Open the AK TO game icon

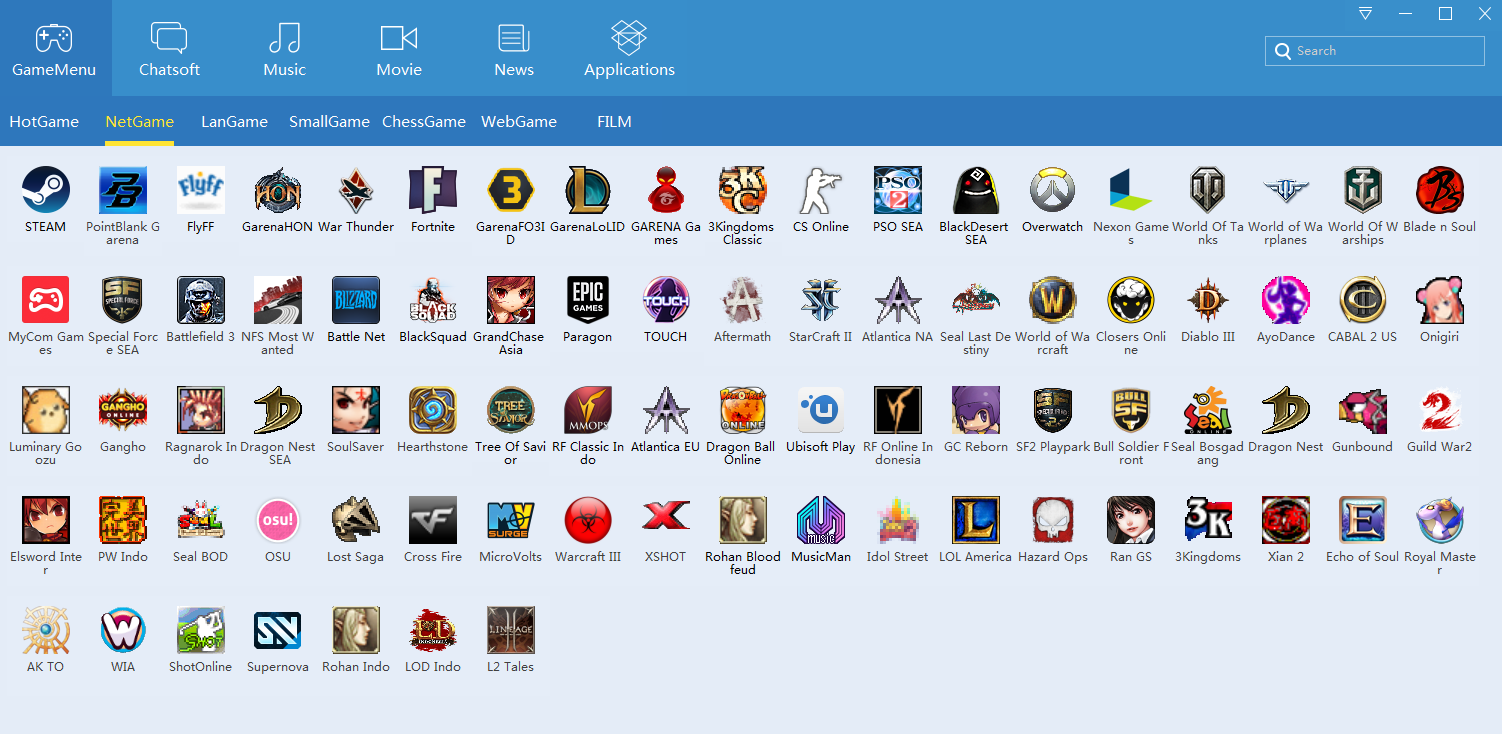[x=45, y=630]
